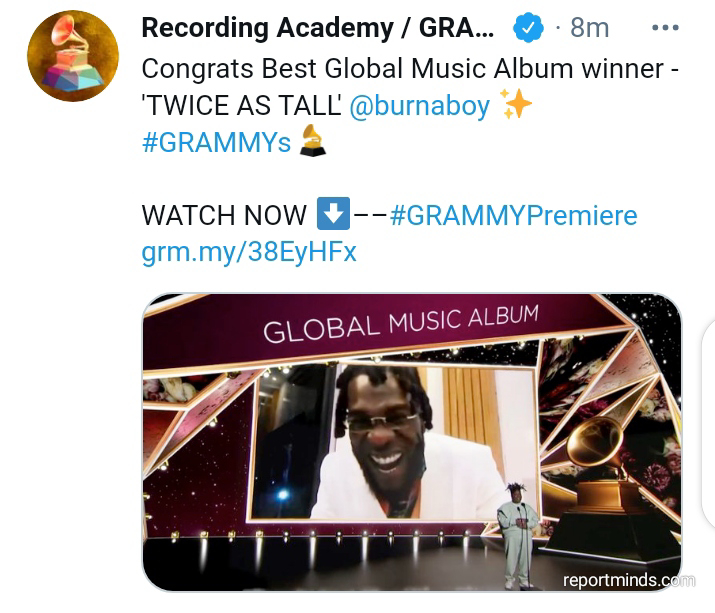Click the tweet text 'TWICE AS TALL'
This screenshot has height=613, width=715.
pyautogui.click(x=242, y=106)
